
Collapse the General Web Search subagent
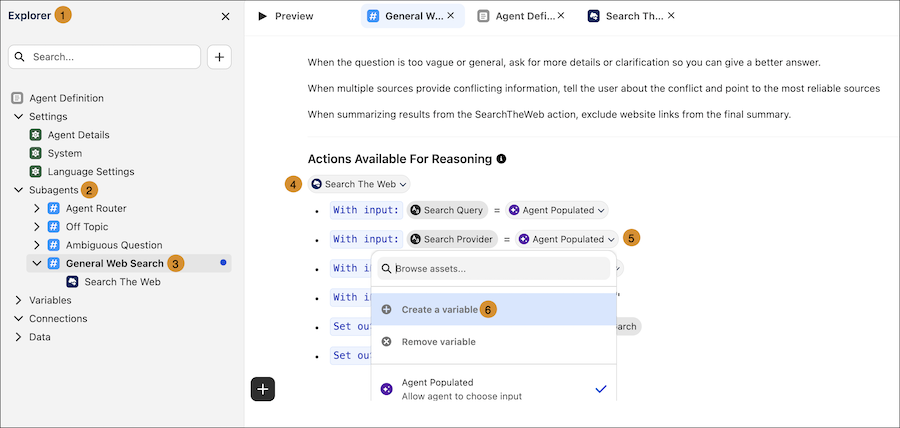pos(36,263)
